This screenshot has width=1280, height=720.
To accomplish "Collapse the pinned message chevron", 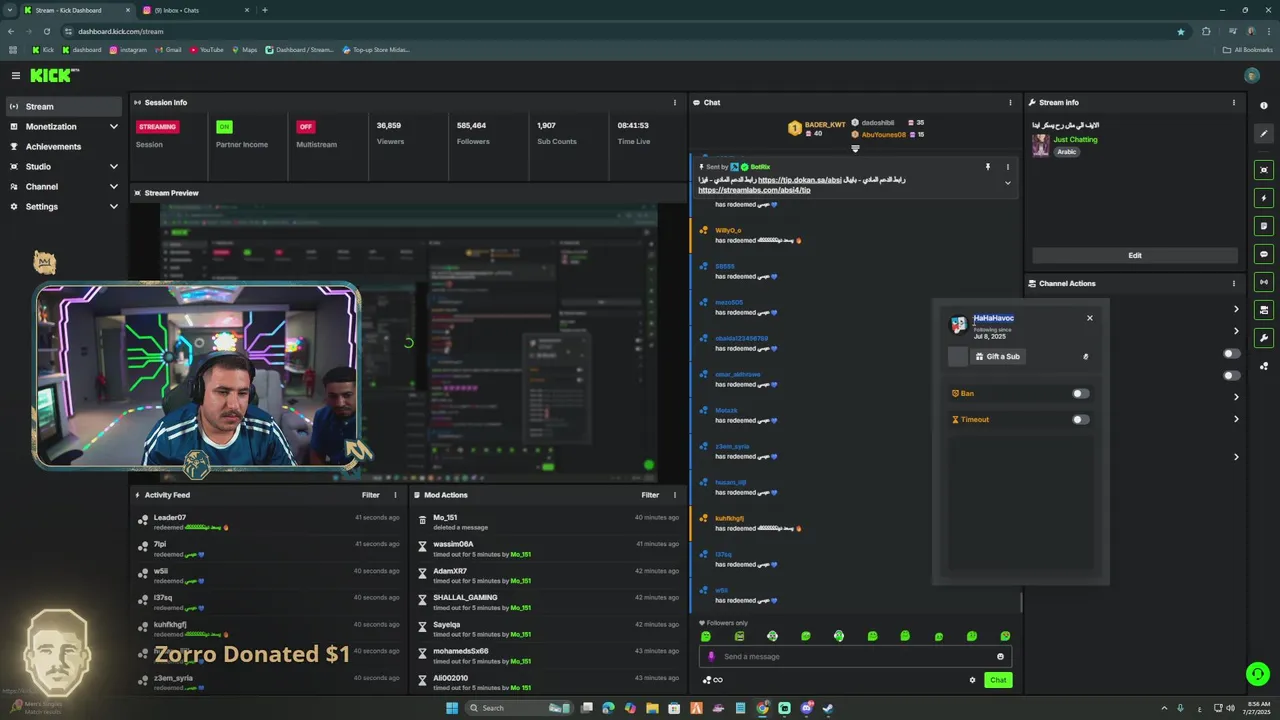I will [1007, 183].
